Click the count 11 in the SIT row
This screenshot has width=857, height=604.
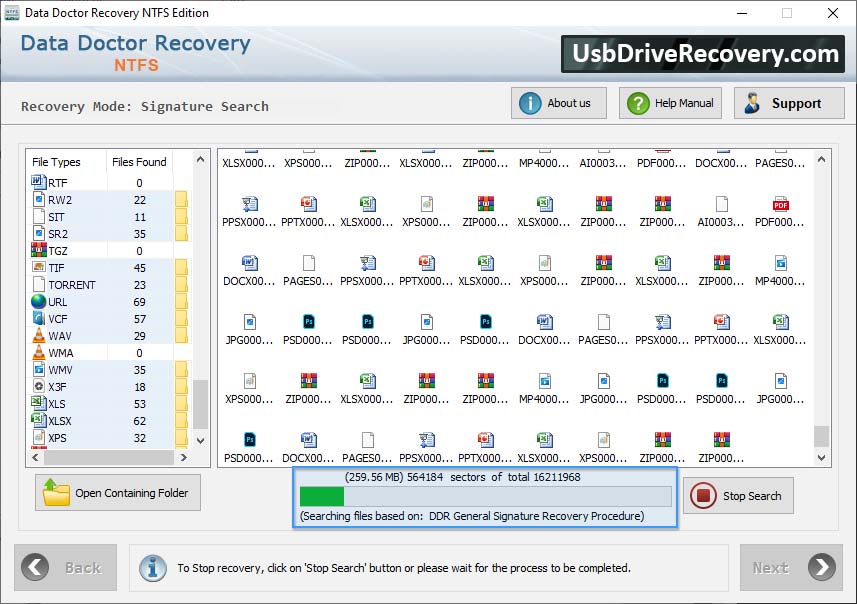pyautogui.click(x=140, y=217)
